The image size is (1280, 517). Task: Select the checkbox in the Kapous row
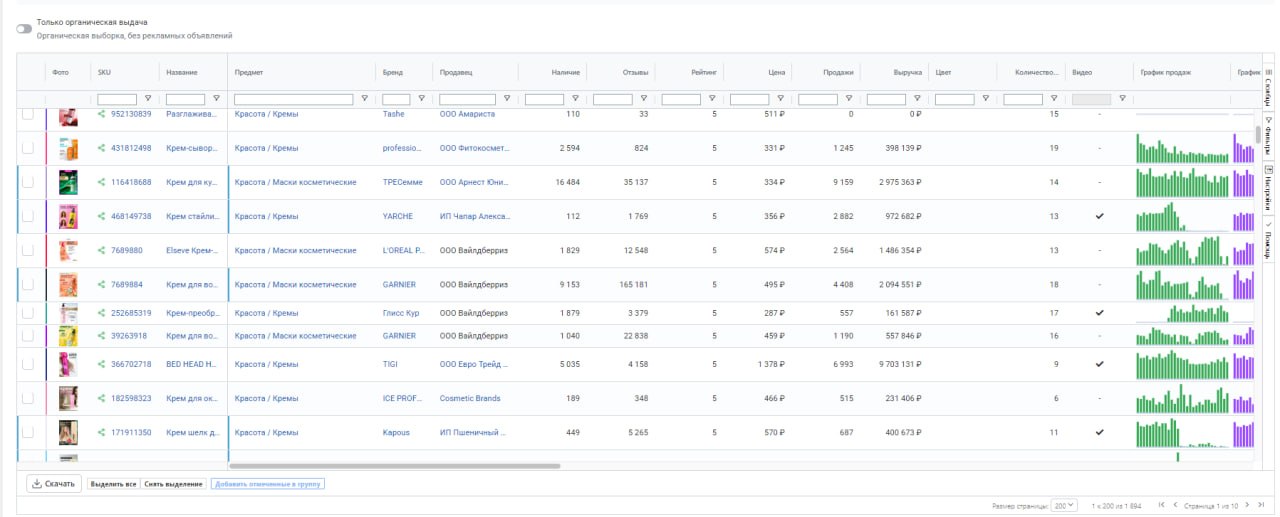point(28,432)
